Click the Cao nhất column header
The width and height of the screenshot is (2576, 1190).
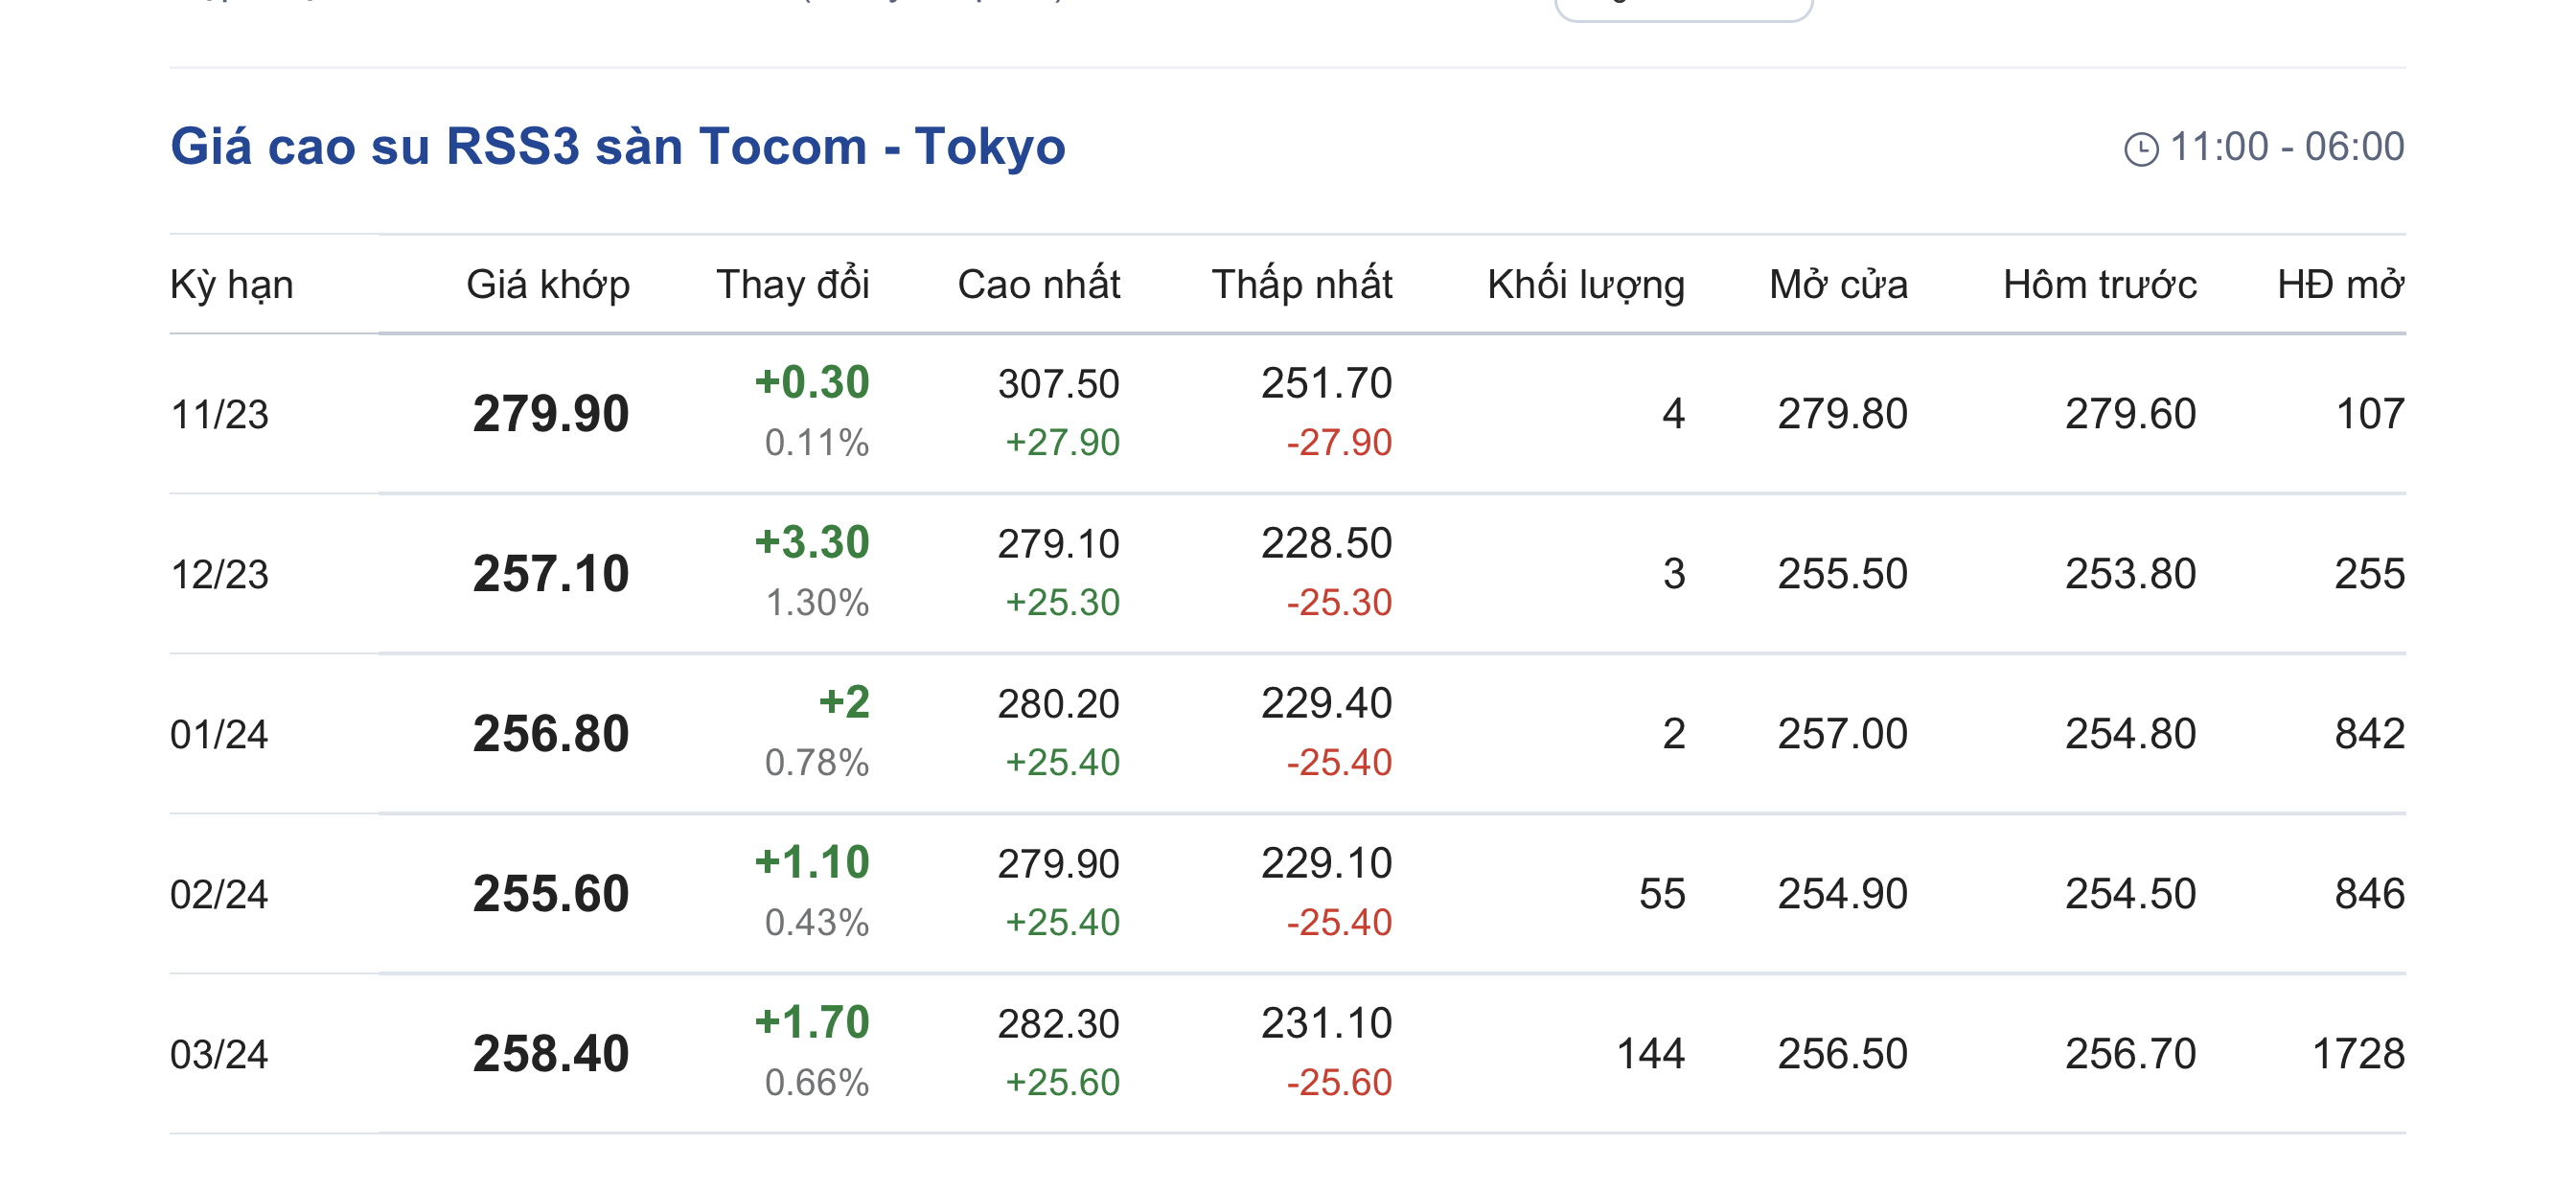pyautogui.click(x=1038, y=285)
